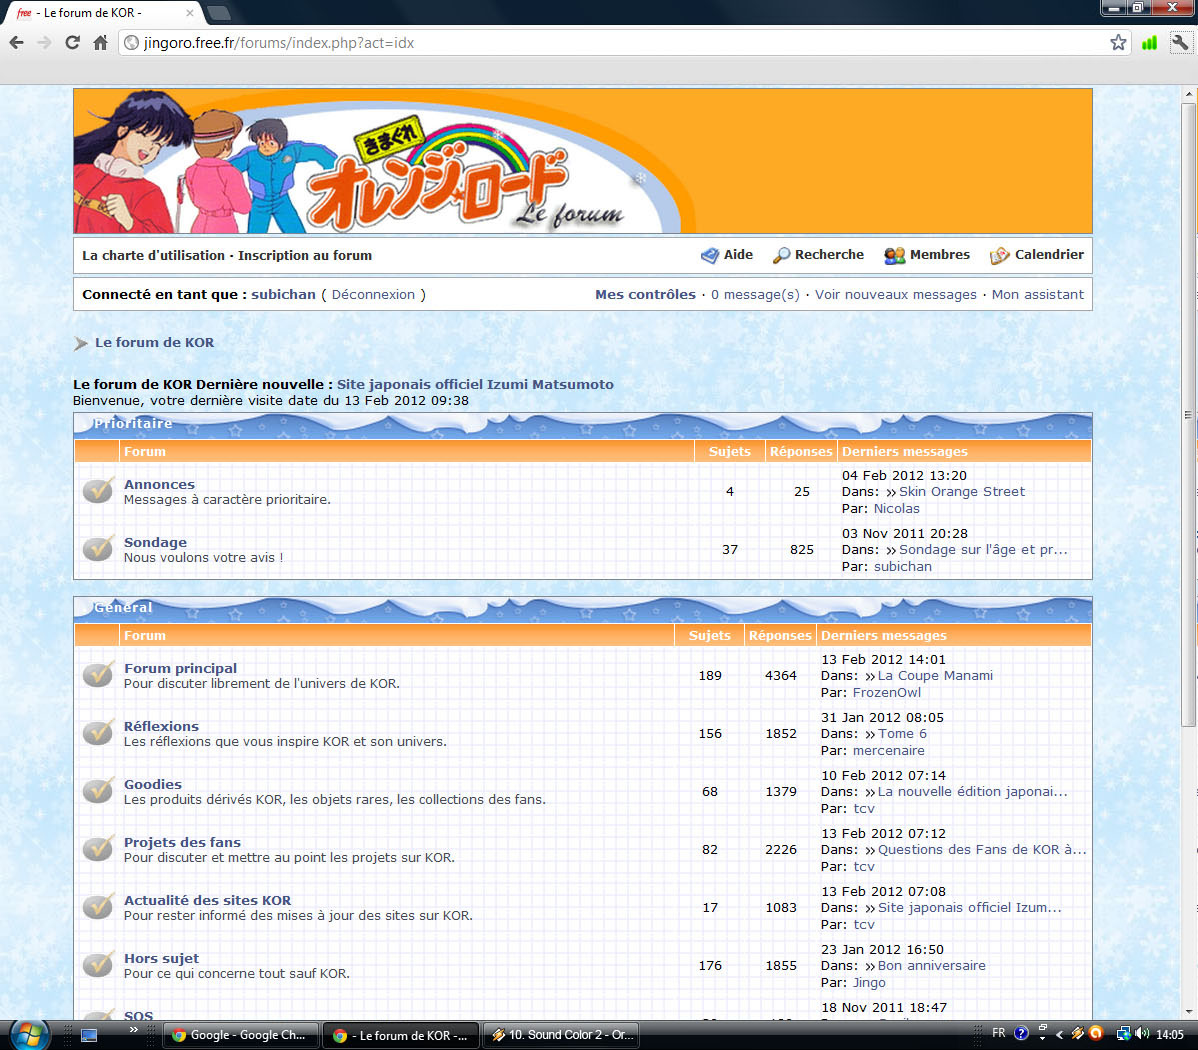
Task: Click the Réflexions forum status icon
Action: 98,733
